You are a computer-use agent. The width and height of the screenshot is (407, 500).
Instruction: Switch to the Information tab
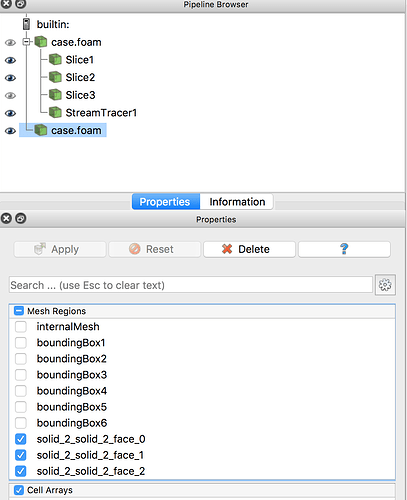pyautogui.click(x=237, y=202)
